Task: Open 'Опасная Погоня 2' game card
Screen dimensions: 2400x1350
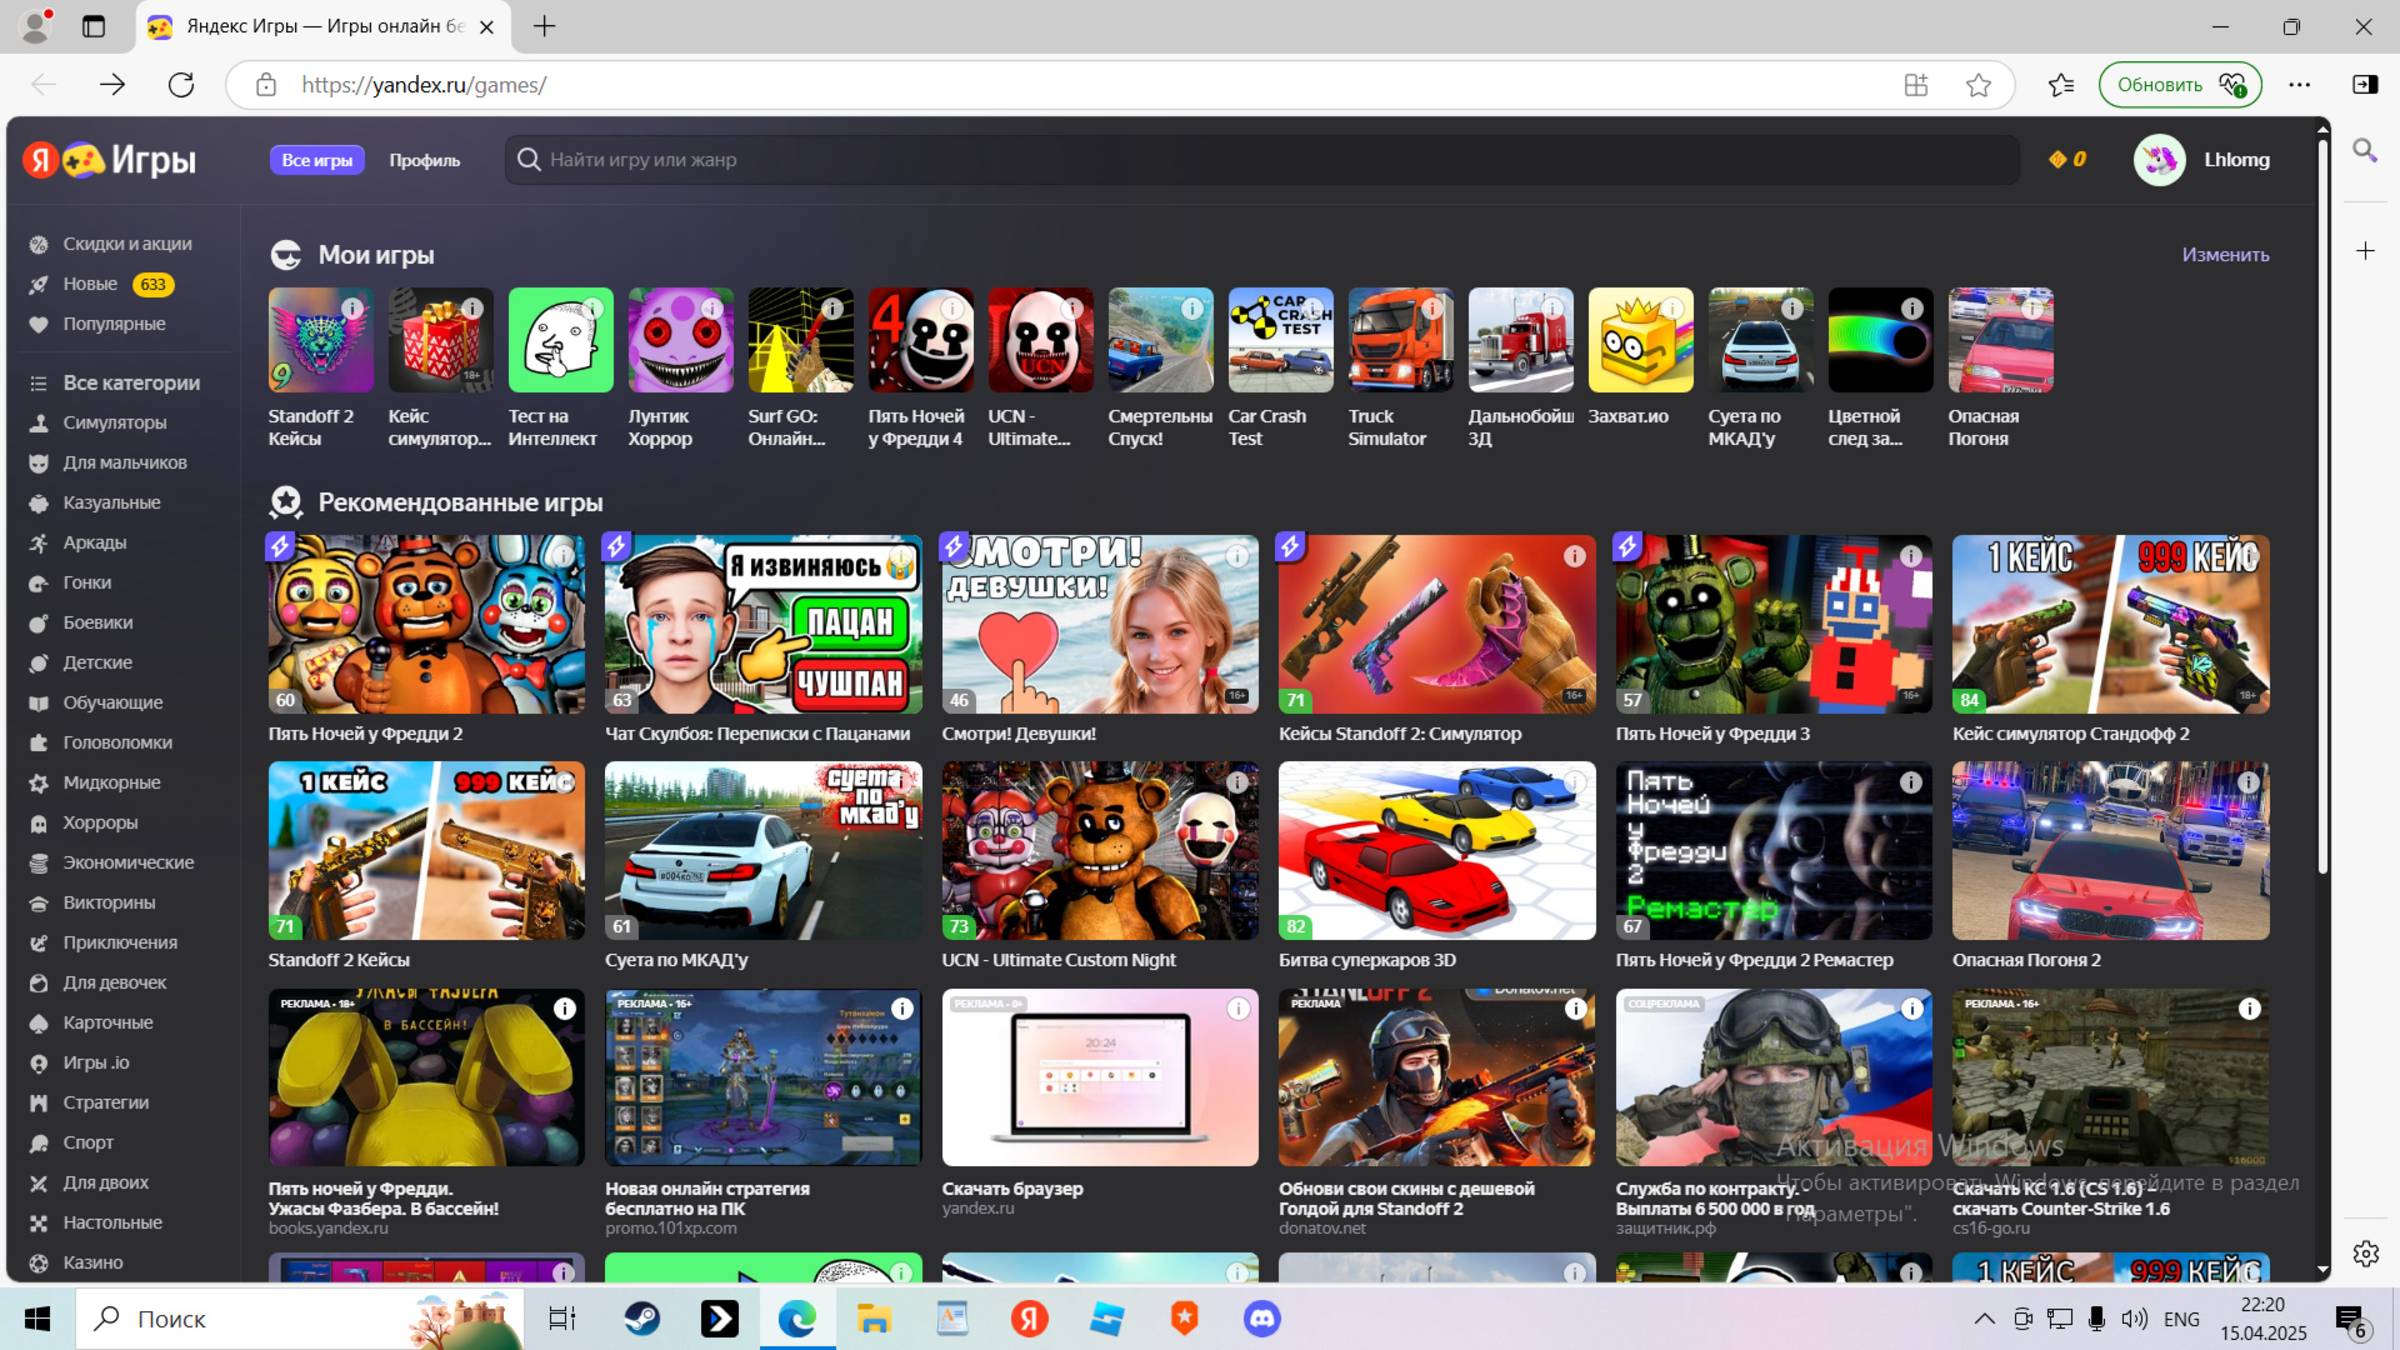Action: [2111, 851]
